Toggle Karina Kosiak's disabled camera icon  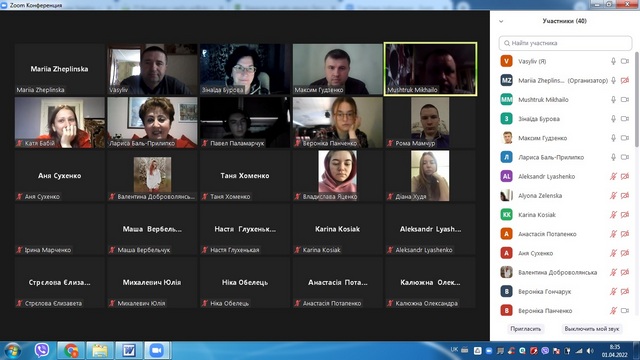pos(624,215)
